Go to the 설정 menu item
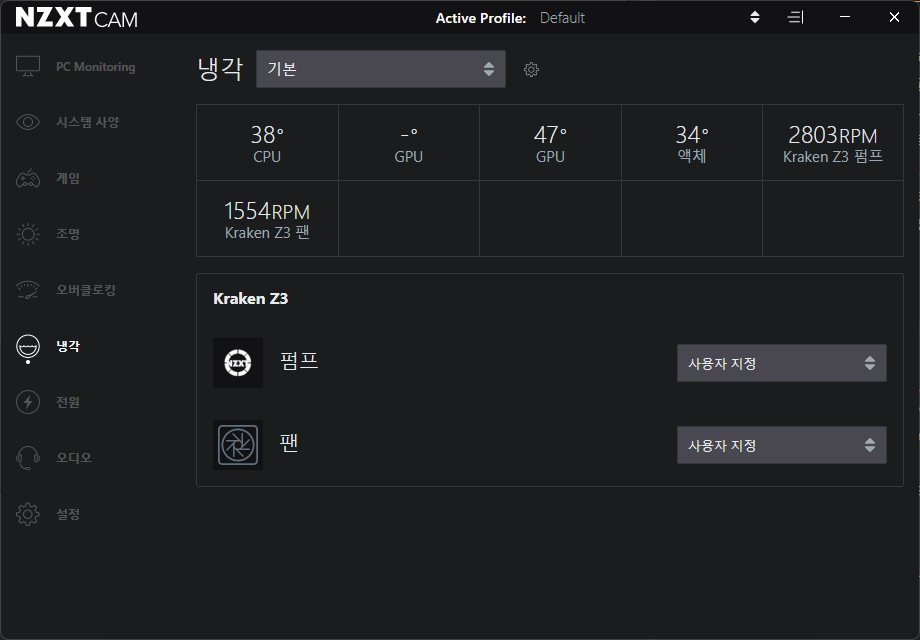Screen dimensions: 920x640 coord(68,514)
